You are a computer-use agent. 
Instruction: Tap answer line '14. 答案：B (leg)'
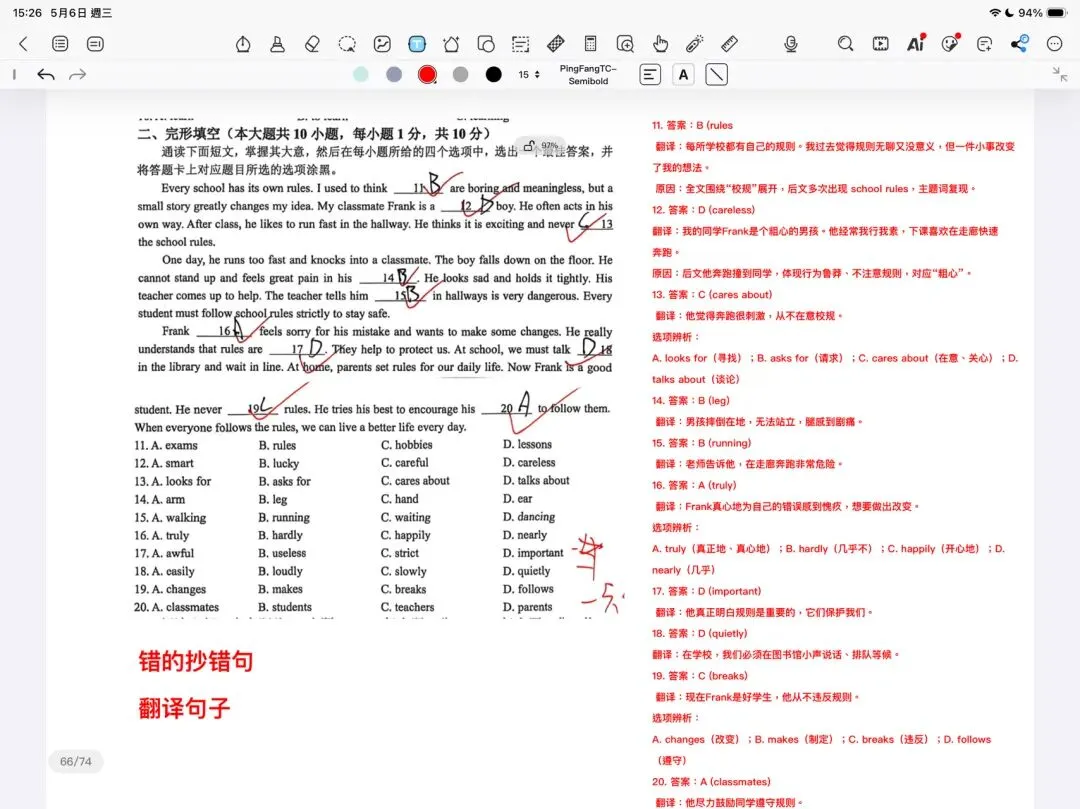pos(690,401)
